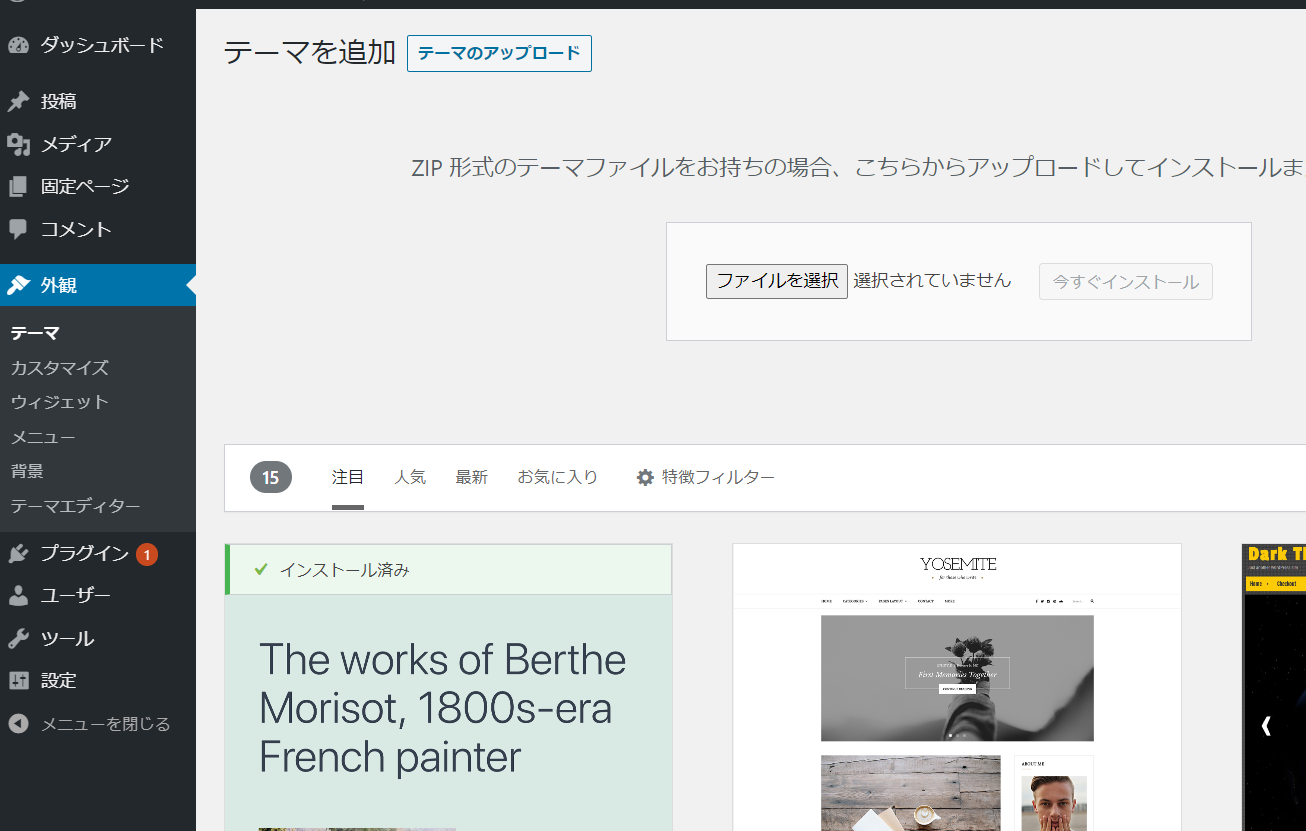Click the pushpin icon beside 投稿

click(x=18, y=102)
